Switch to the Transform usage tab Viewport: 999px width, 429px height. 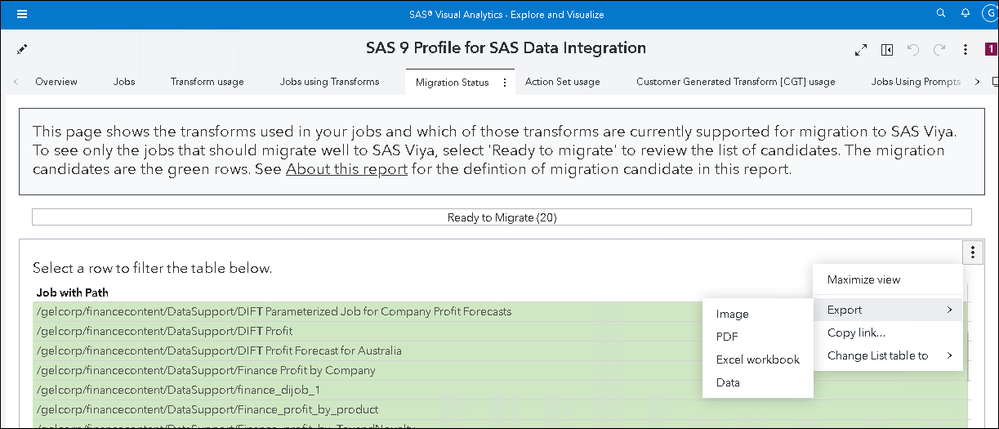click(207, 82)
